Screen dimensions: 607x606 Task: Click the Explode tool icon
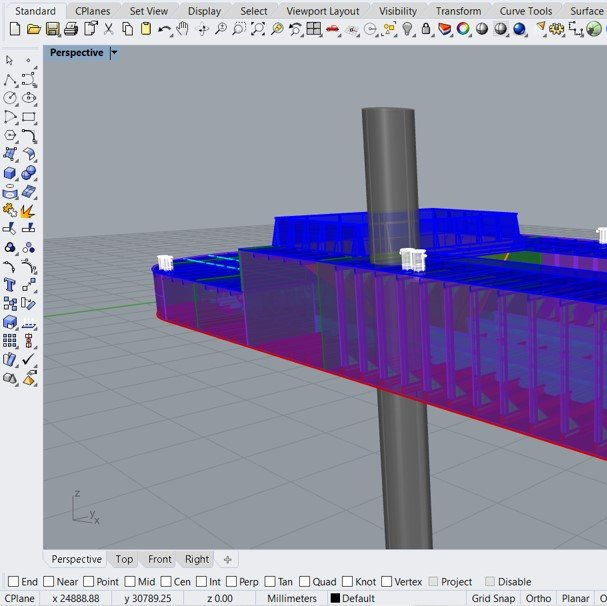[28, 211]
